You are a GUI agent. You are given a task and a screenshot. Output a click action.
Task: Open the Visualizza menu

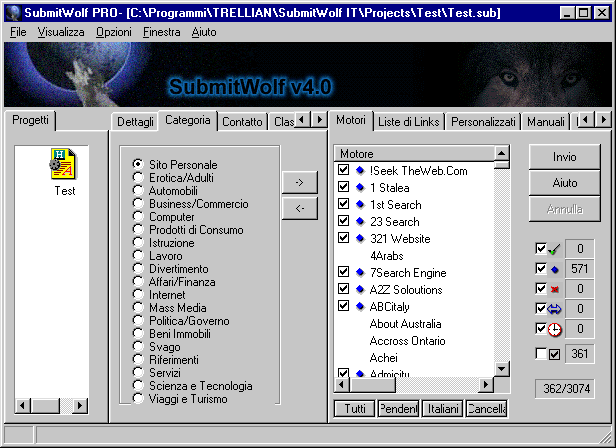pos(61,32)
